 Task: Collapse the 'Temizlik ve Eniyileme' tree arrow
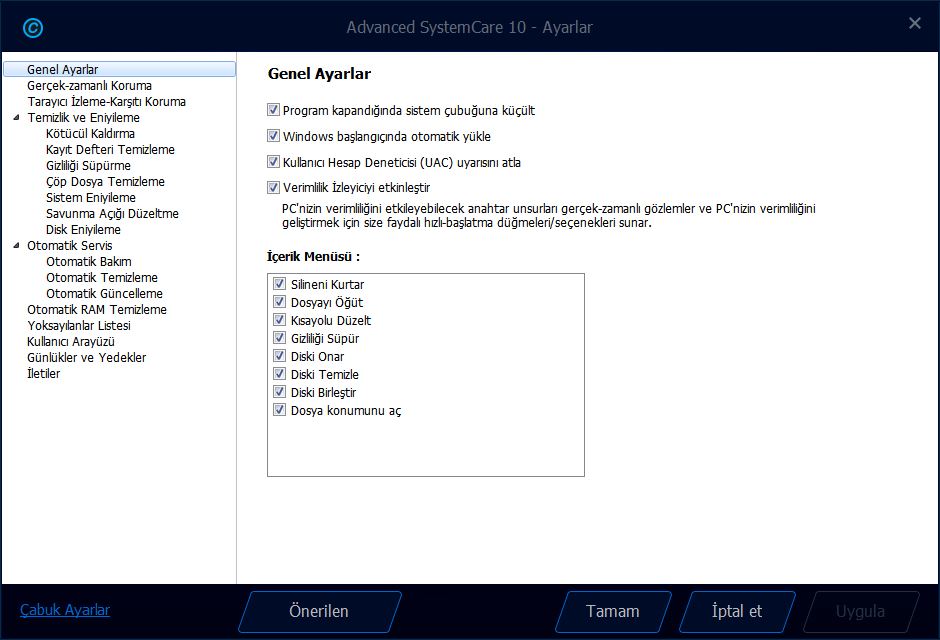coord(16,117)
